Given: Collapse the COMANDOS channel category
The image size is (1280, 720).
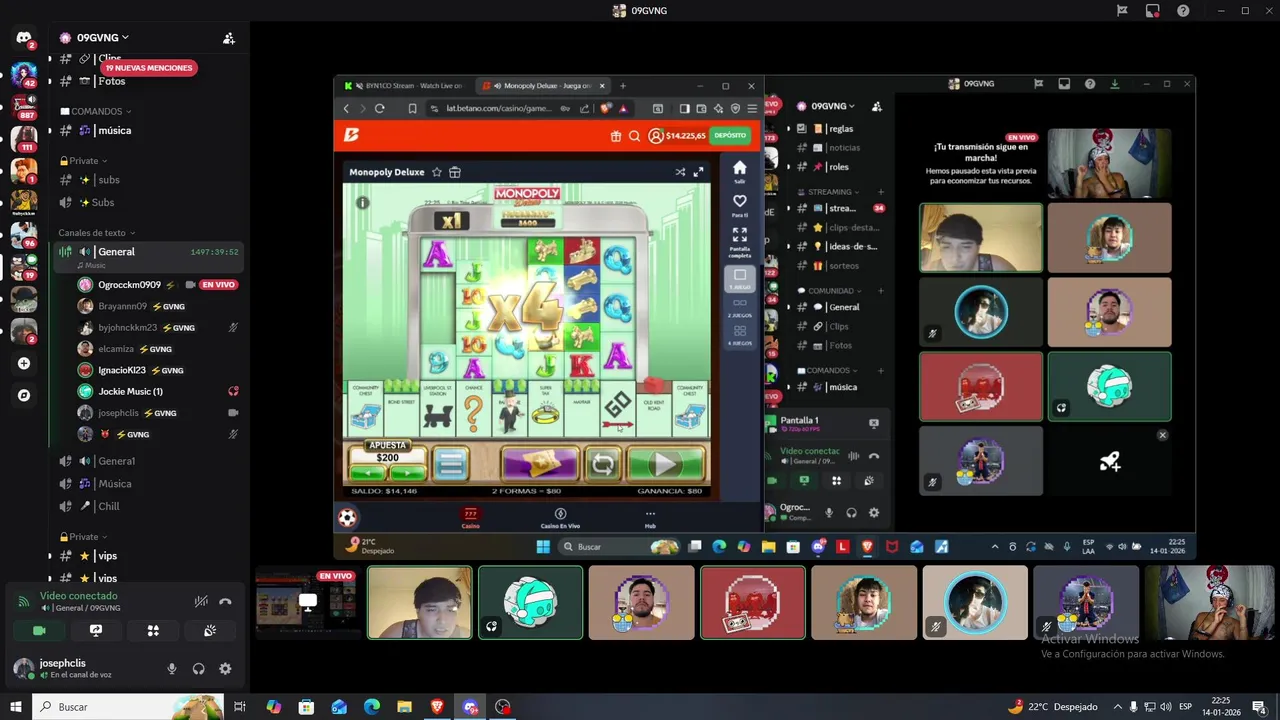Looking at the screenshot, I should [96, 111].
